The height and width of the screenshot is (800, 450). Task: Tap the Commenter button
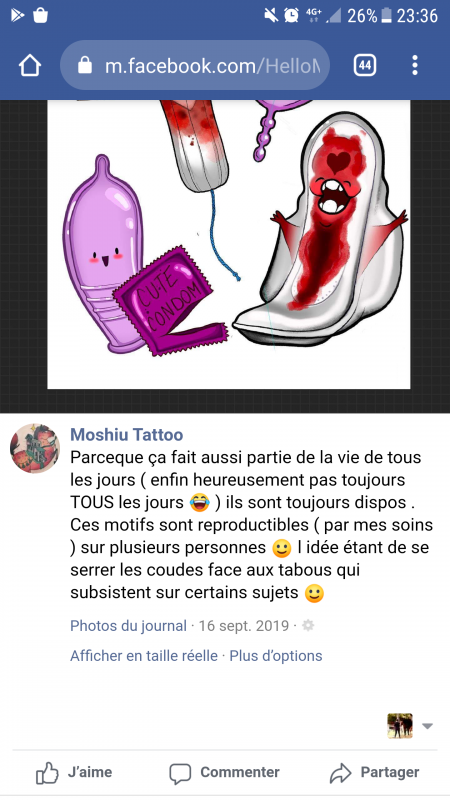(224, 773)
